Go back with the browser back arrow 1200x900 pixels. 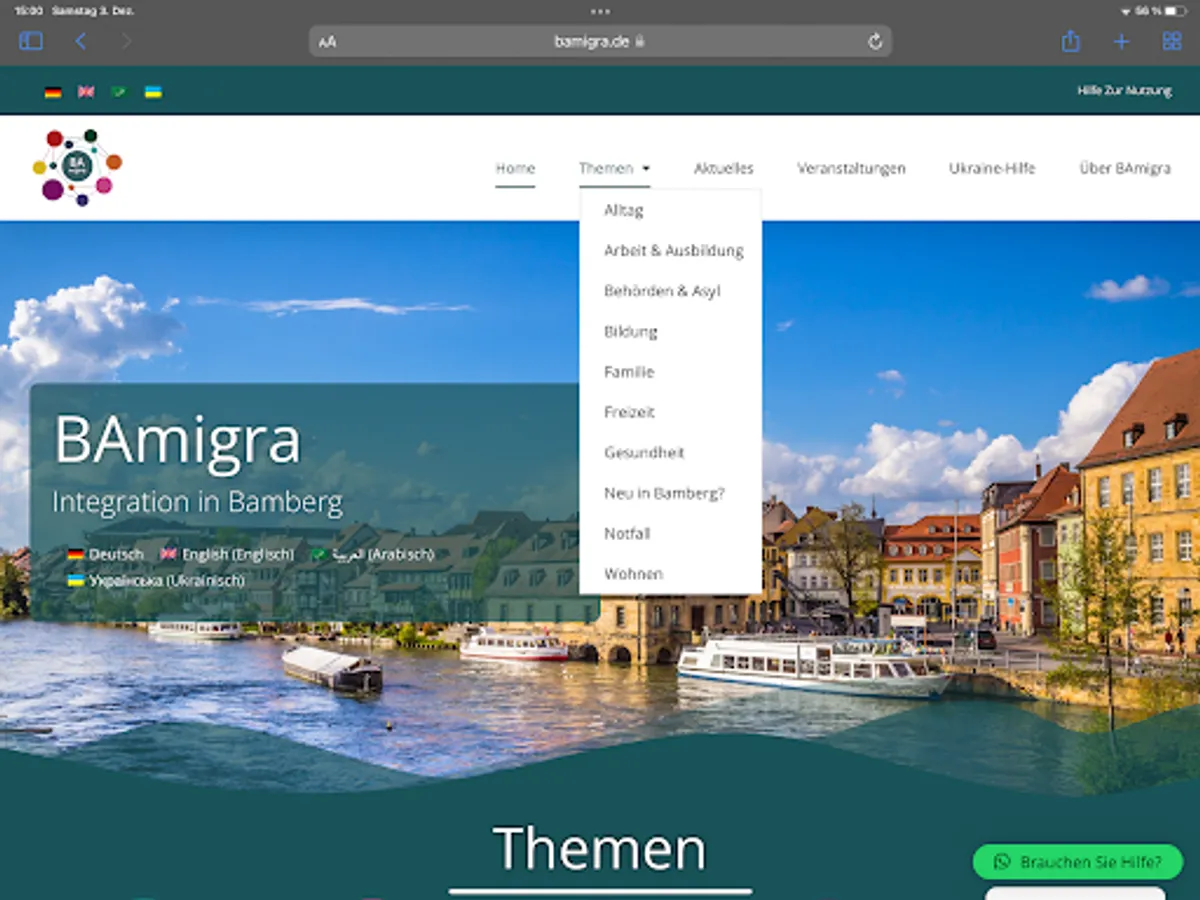81,41
